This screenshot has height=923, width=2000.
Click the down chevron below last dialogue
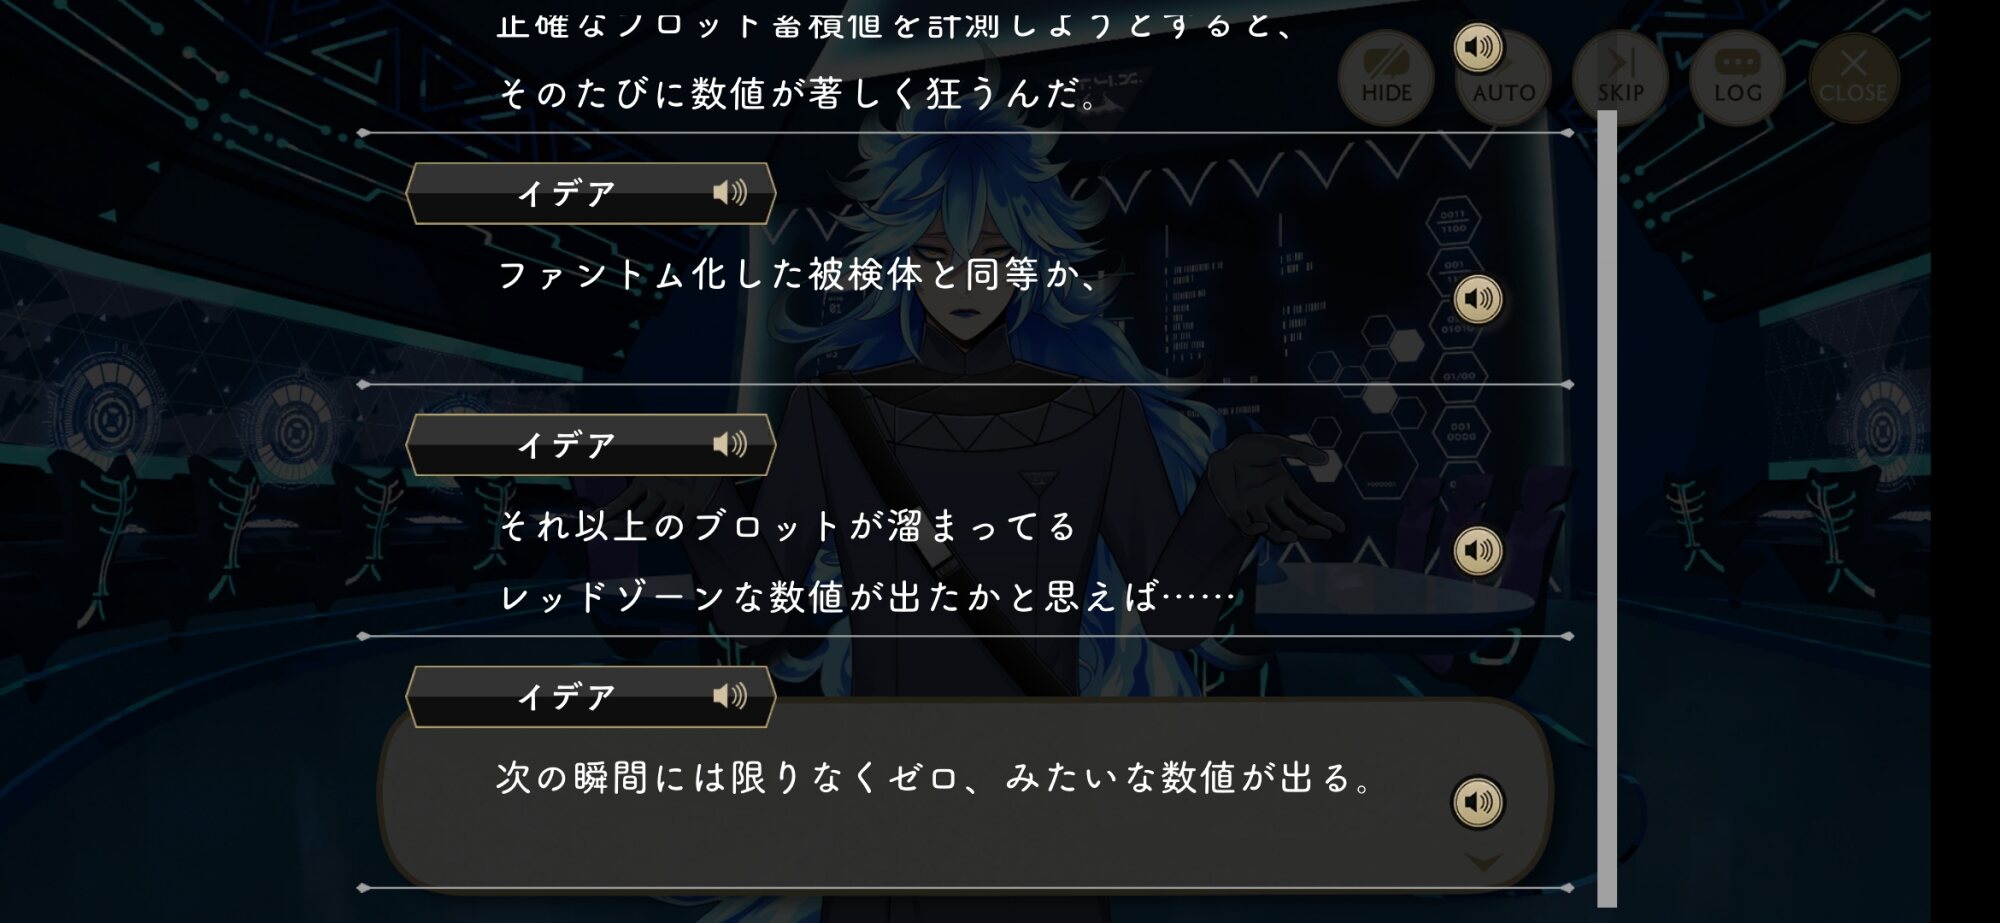(1483, 862)
